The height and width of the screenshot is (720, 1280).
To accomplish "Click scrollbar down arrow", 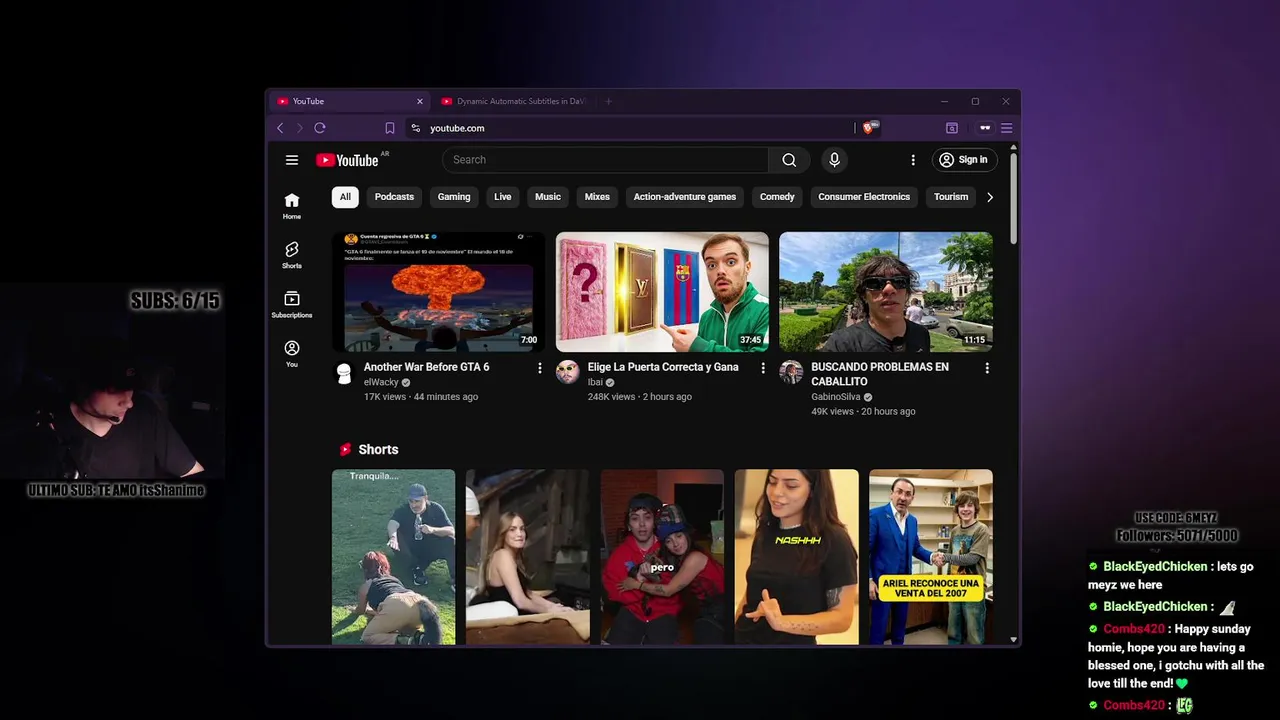I will point(1013,640).
